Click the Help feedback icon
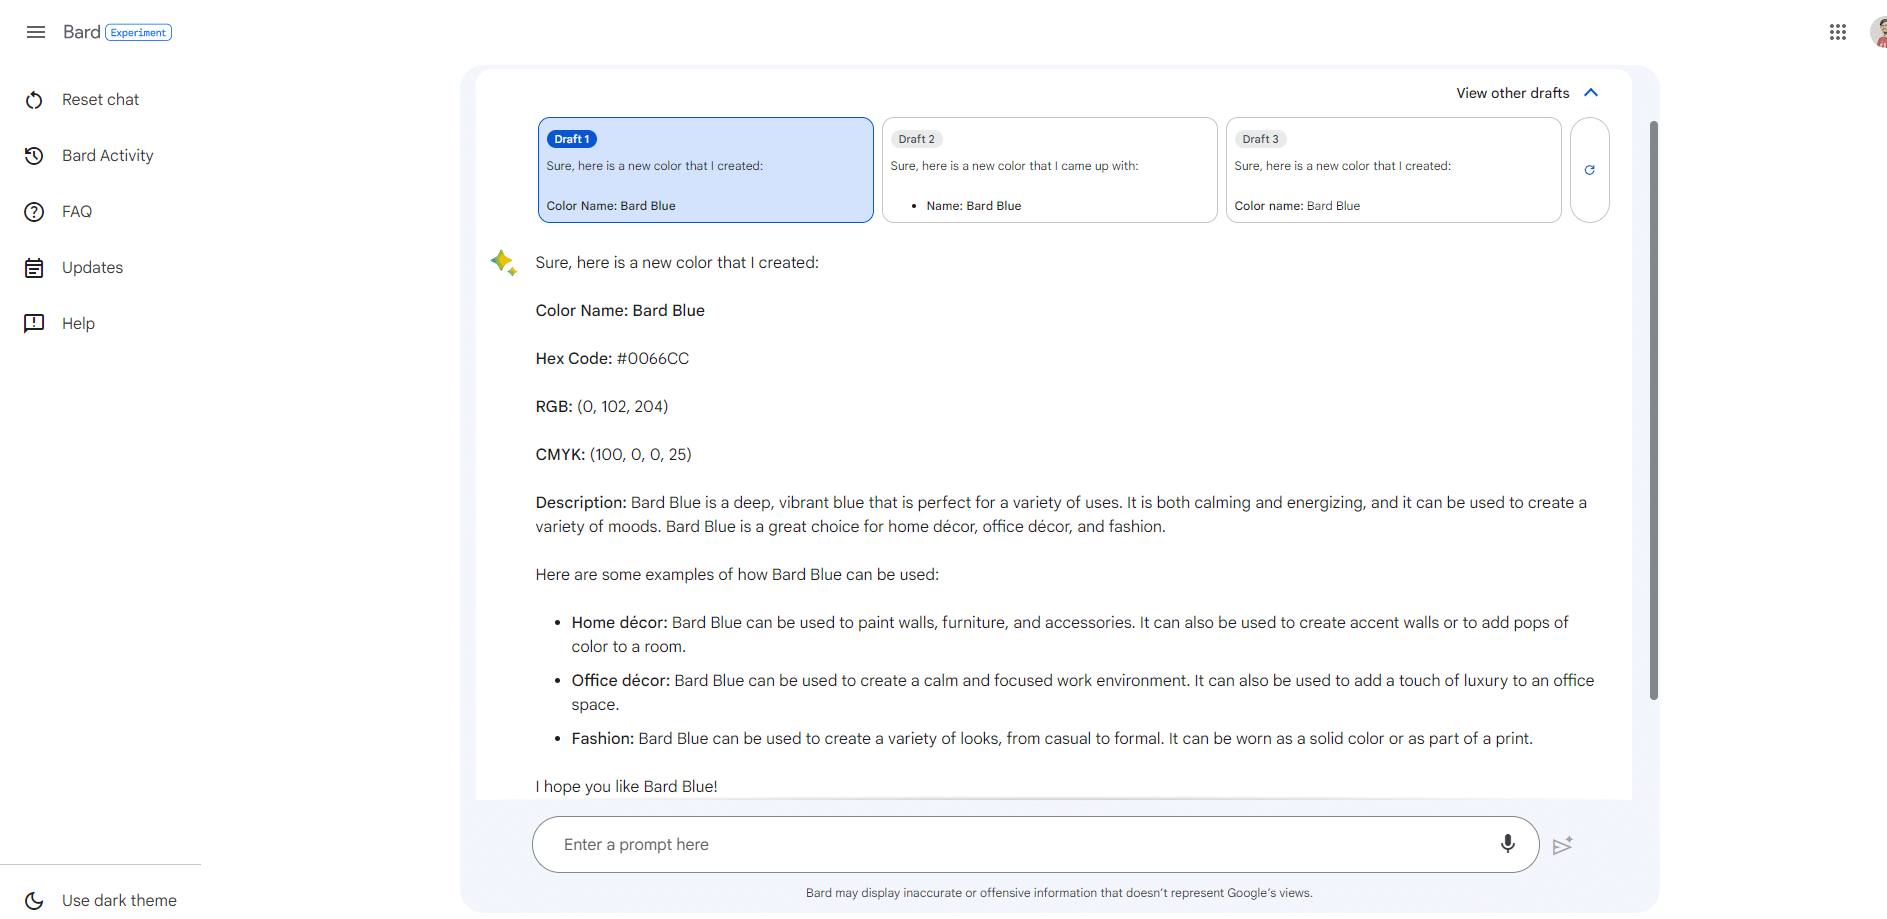The width and height of the screenshot is (1887, 919). tap(34, 324)
